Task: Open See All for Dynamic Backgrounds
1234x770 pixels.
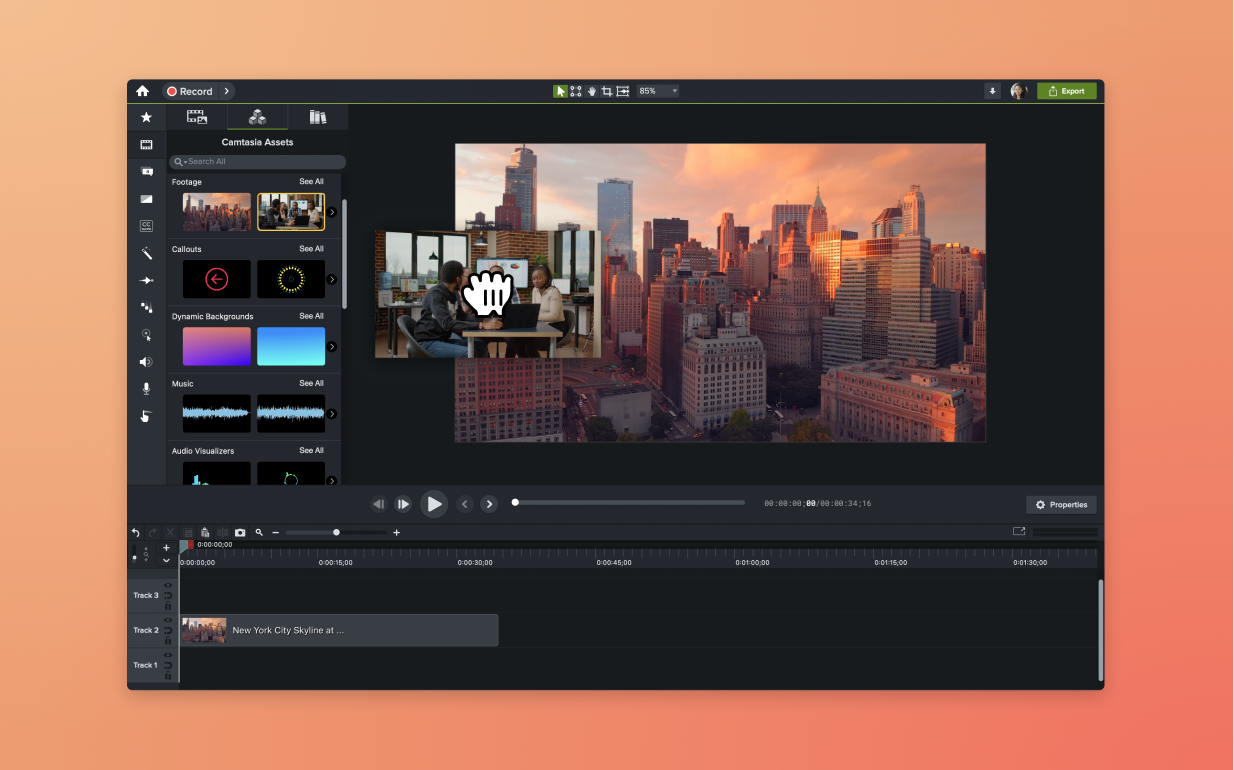Action: tap(311, 316)
